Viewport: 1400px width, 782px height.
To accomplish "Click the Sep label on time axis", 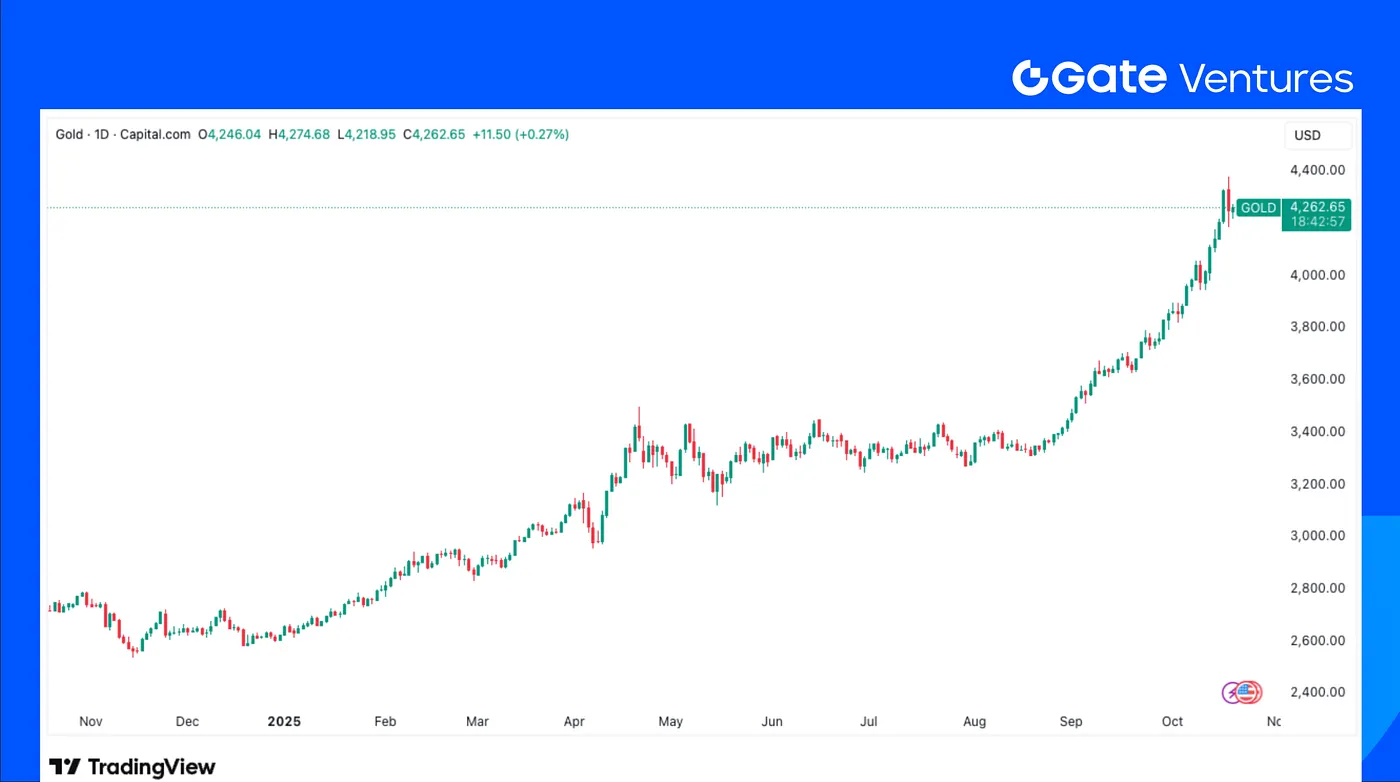I will [1070, 721].
